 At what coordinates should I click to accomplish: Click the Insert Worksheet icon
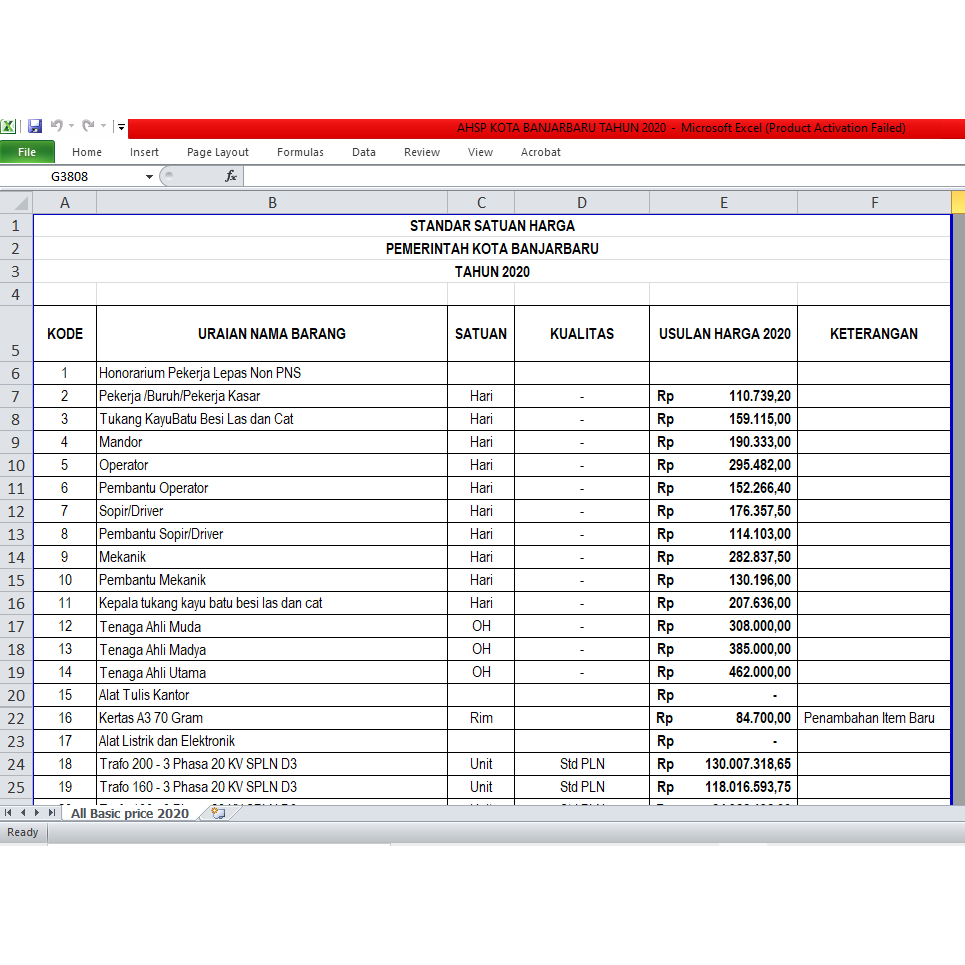[218, 813]
